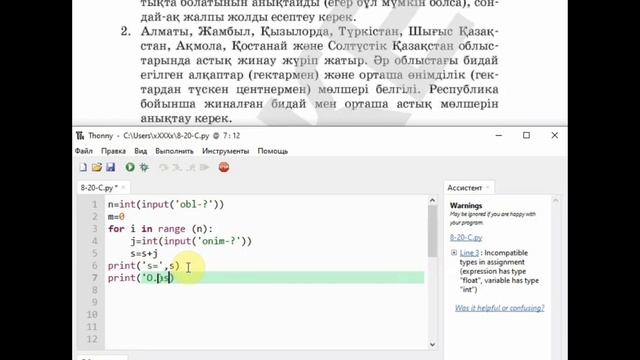Open the Помощь menu
The width and height of the screenshot is (640, 360).
point(273,151)
